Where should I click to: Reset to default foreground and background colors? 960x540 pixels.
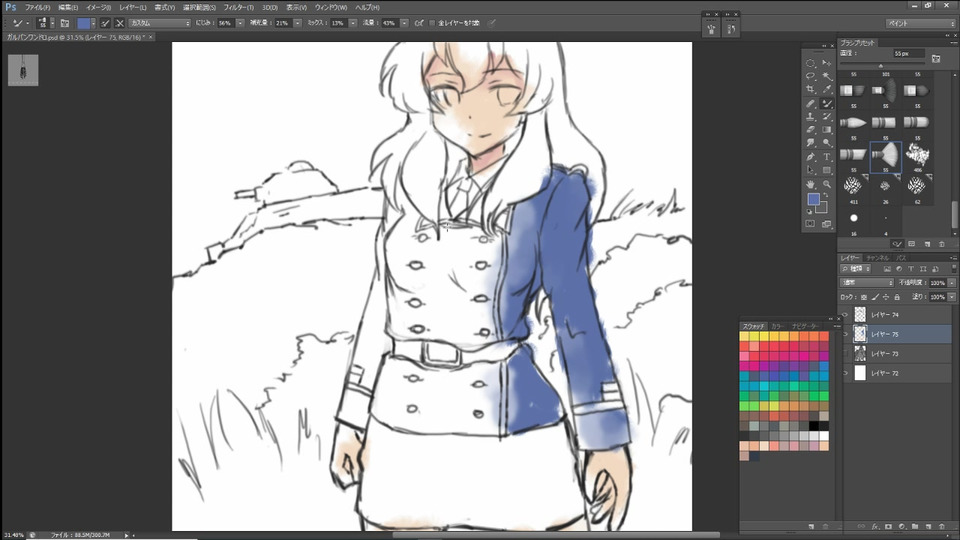(809, 212)
